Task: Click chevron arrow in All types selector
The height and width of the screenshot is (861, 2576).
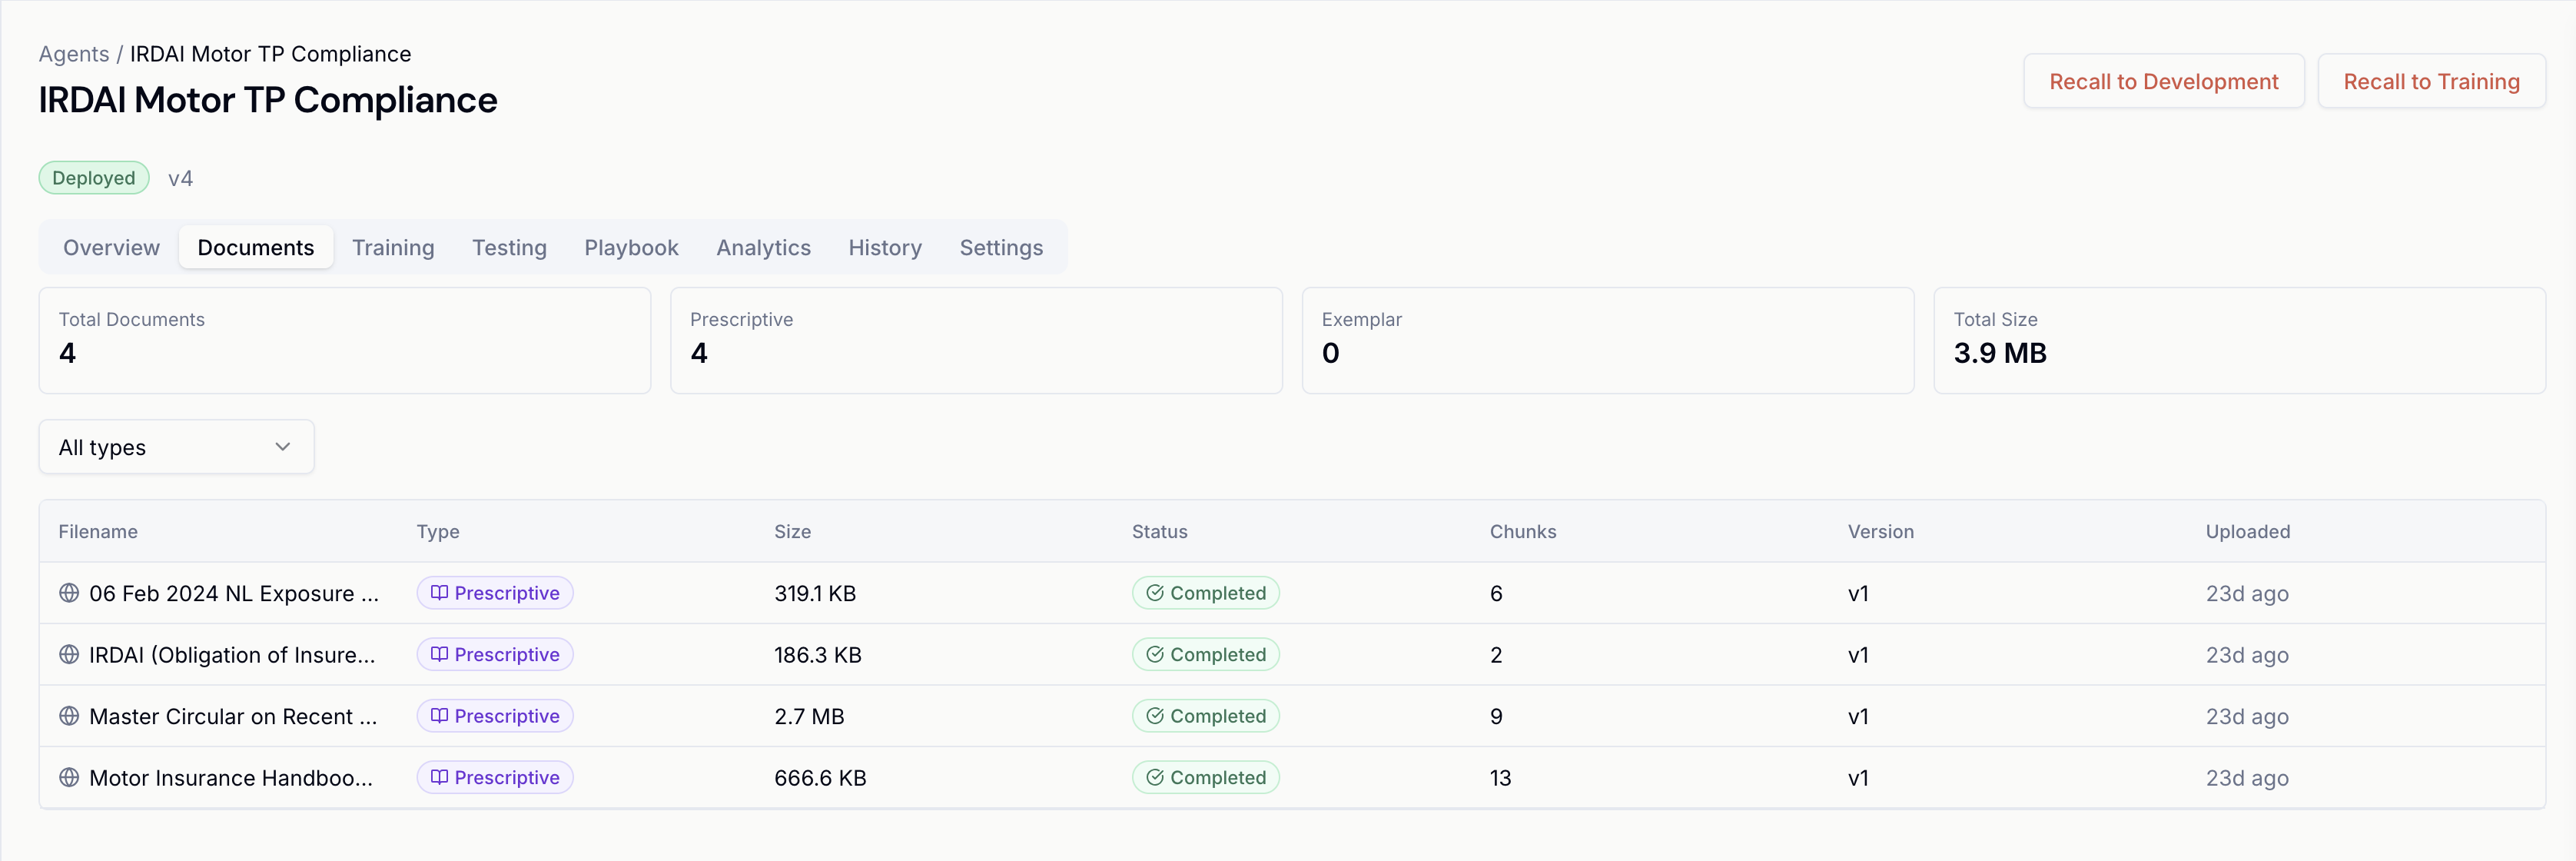Action: tap(283, 447)
